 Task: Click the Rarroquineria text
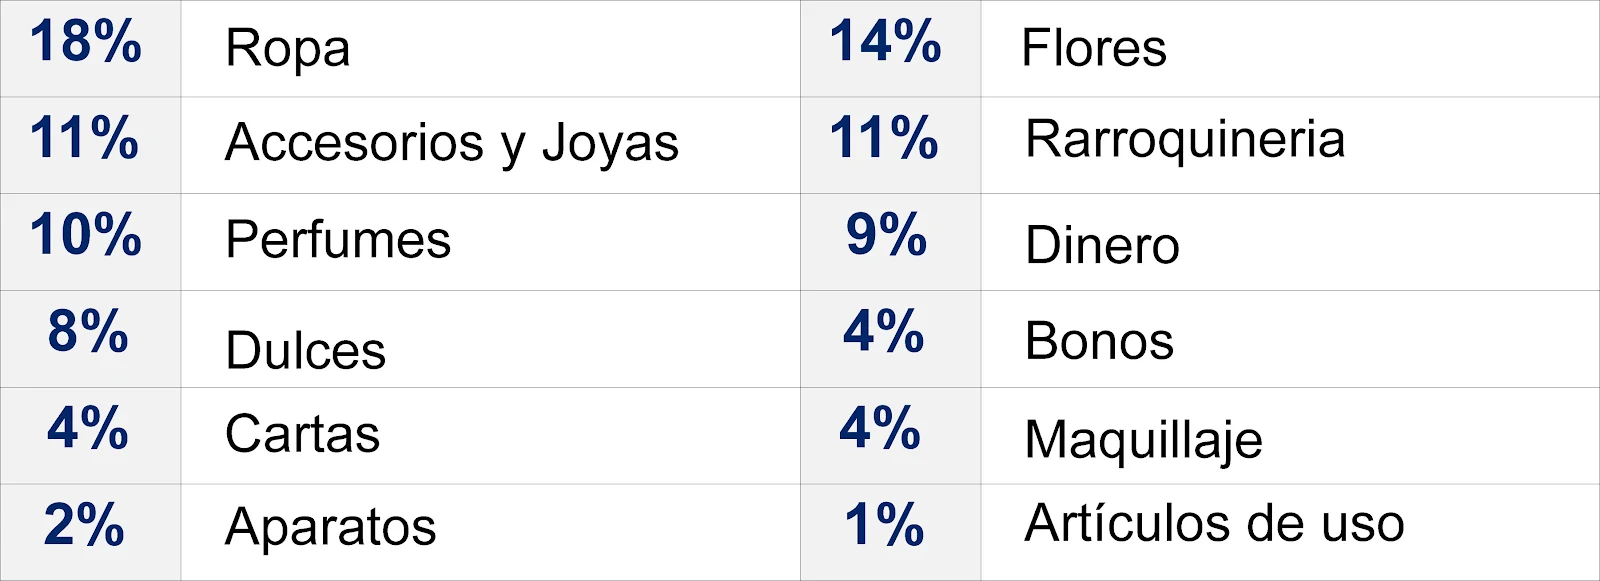pyautogui.click(x=1185, y=140)
